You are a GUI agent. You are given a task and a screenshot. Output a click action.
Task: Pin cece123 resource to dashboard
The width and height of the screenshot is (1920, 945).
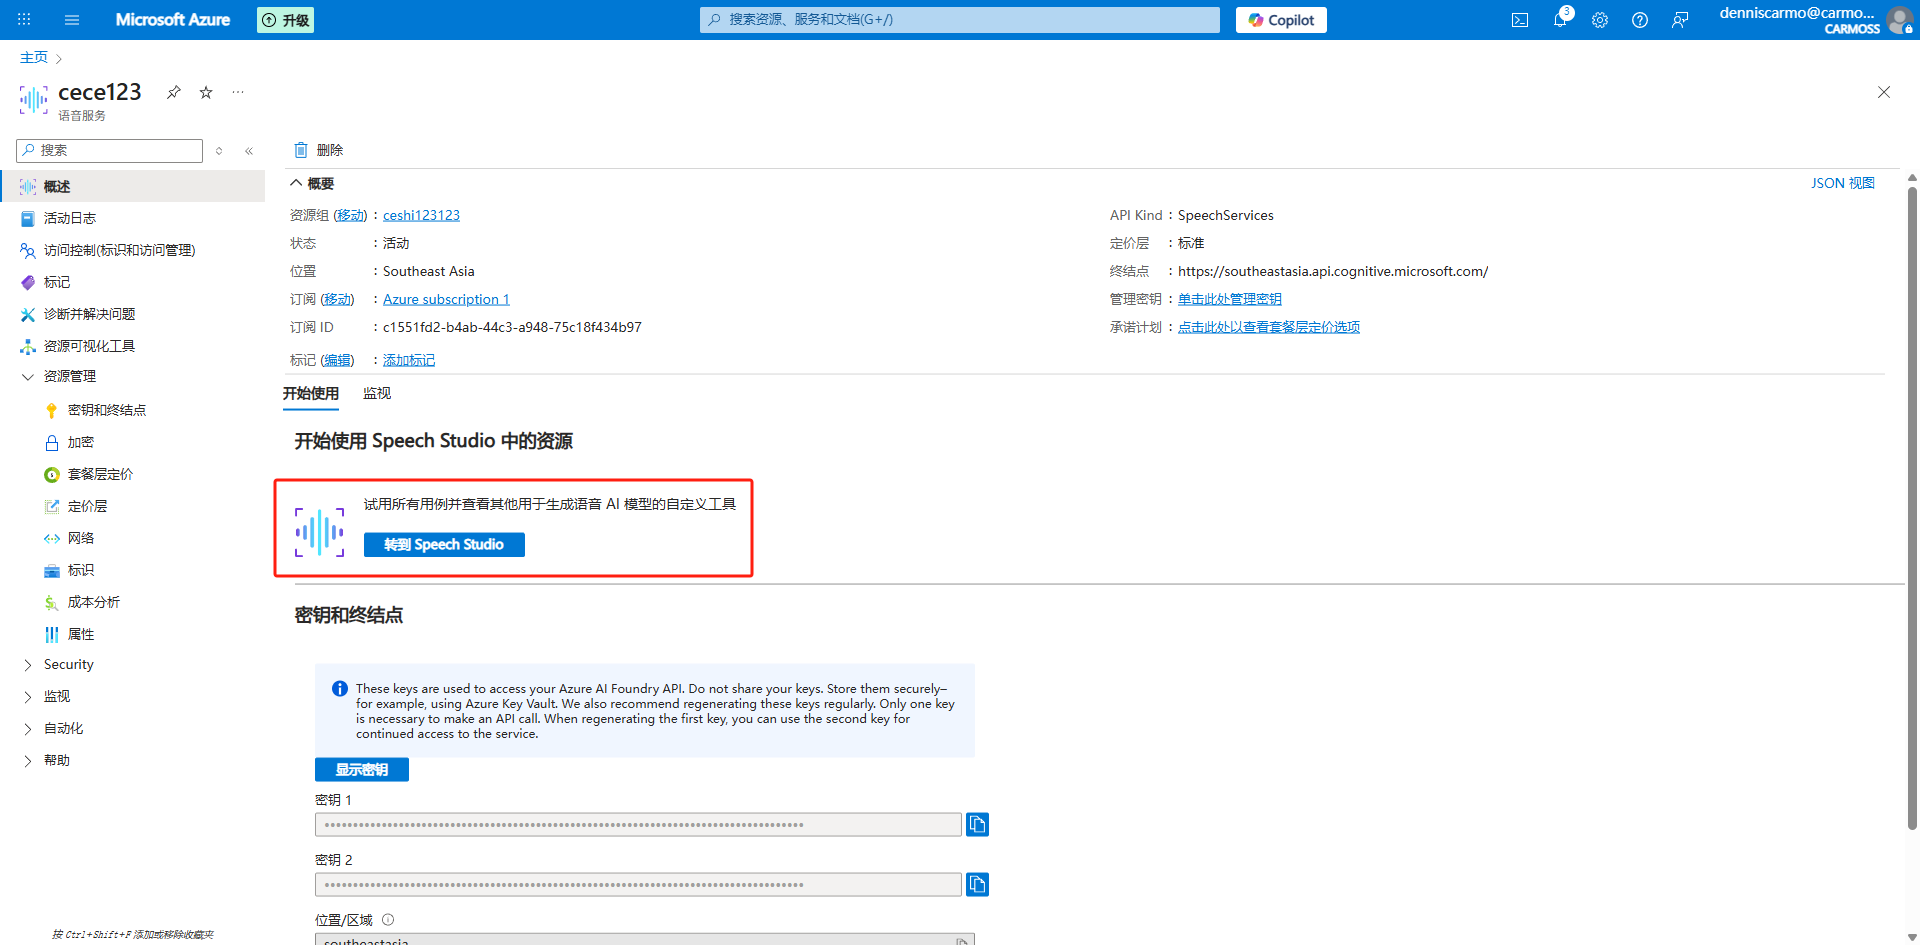coord(174,92)
